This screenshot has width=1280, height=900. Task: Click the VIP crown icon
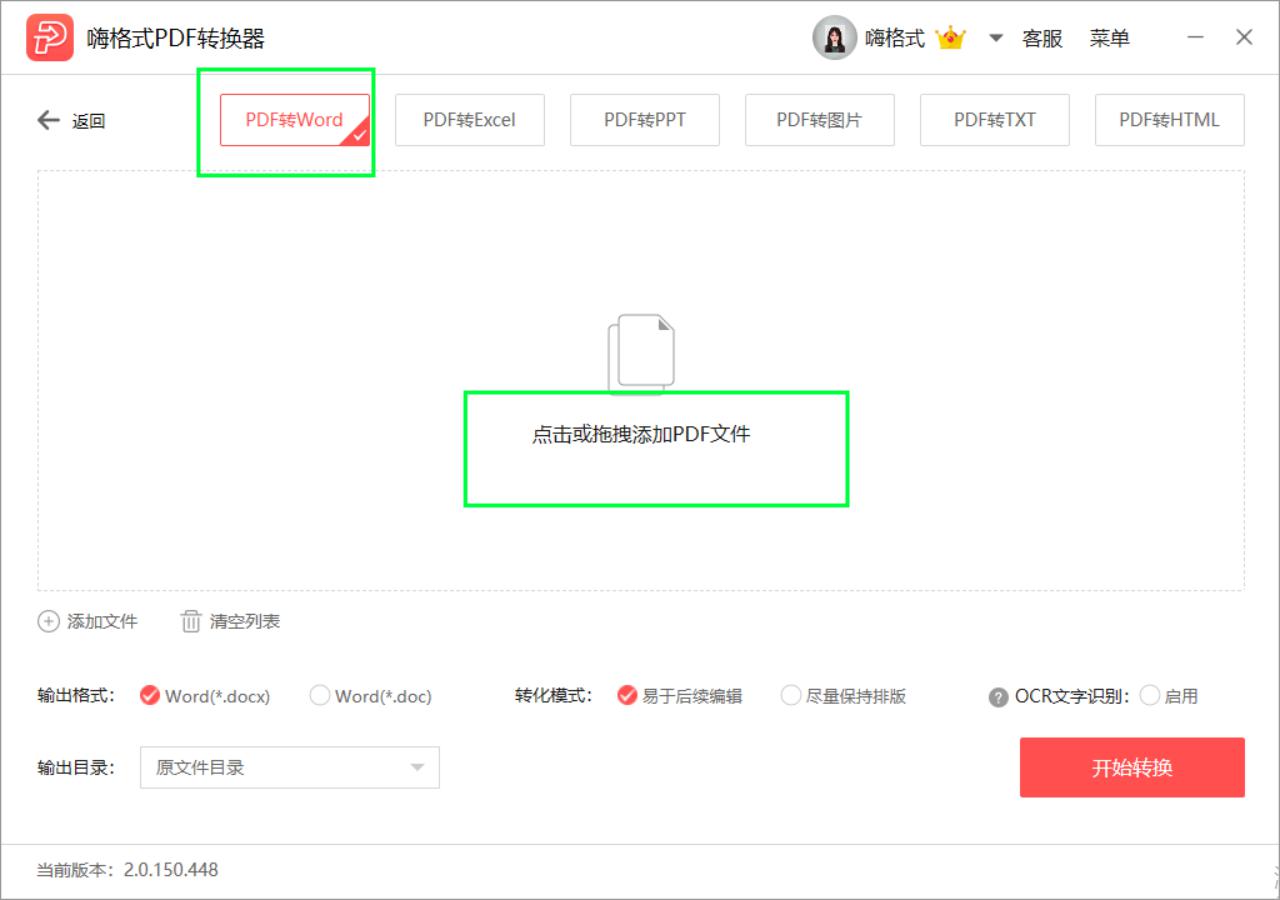point(950,38)
